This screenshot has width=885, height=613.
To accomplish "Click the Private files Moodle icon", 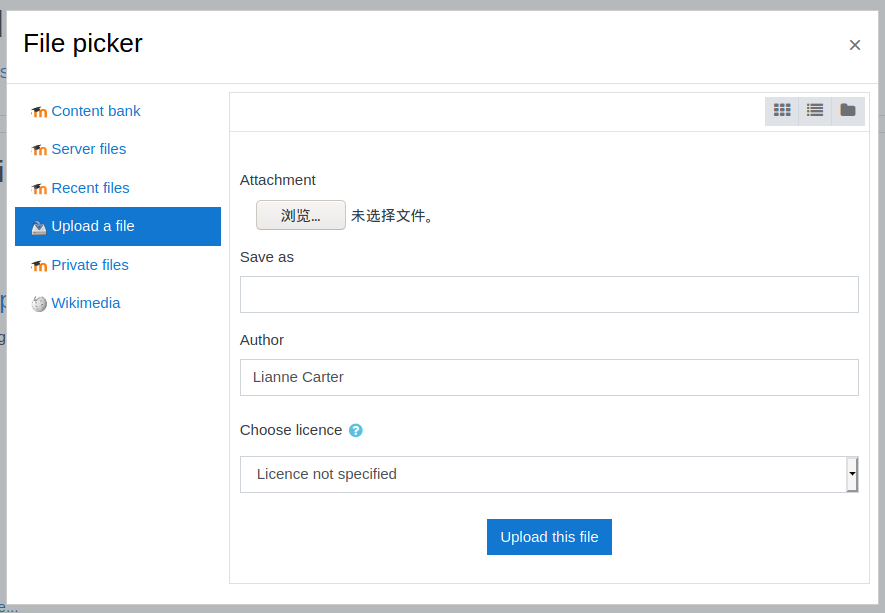I will 39,265.
